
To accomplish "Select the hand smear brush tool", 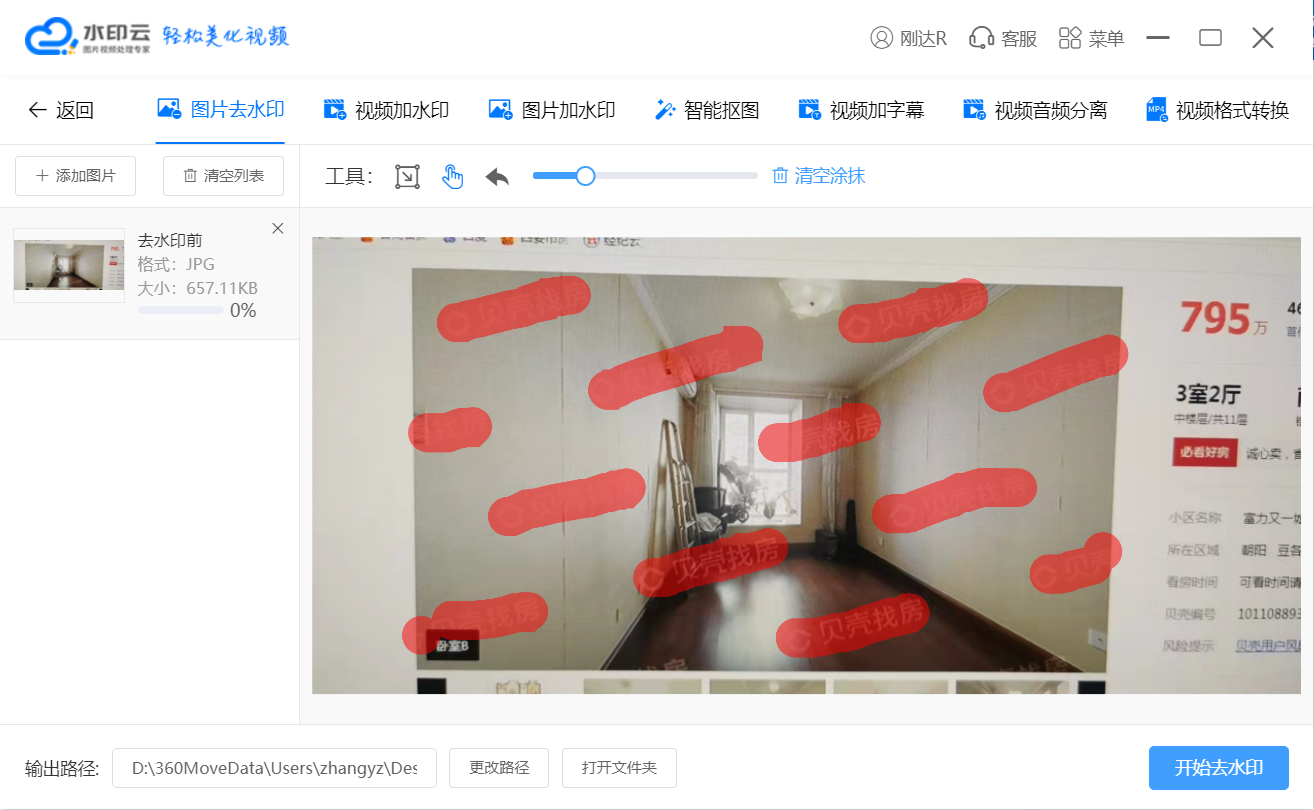I will coord(453,177).
